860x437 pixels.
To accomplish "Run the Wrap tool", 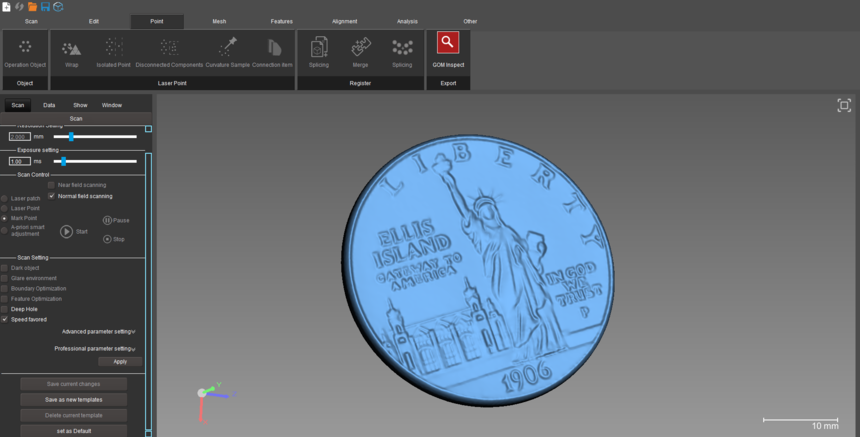I will [72, 53].
